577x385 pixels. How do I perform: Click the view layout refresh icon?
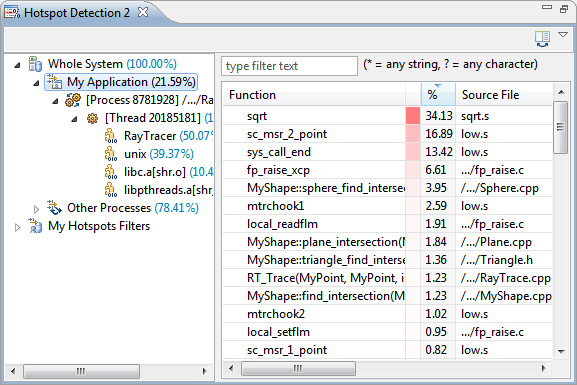tap(542, 39)
